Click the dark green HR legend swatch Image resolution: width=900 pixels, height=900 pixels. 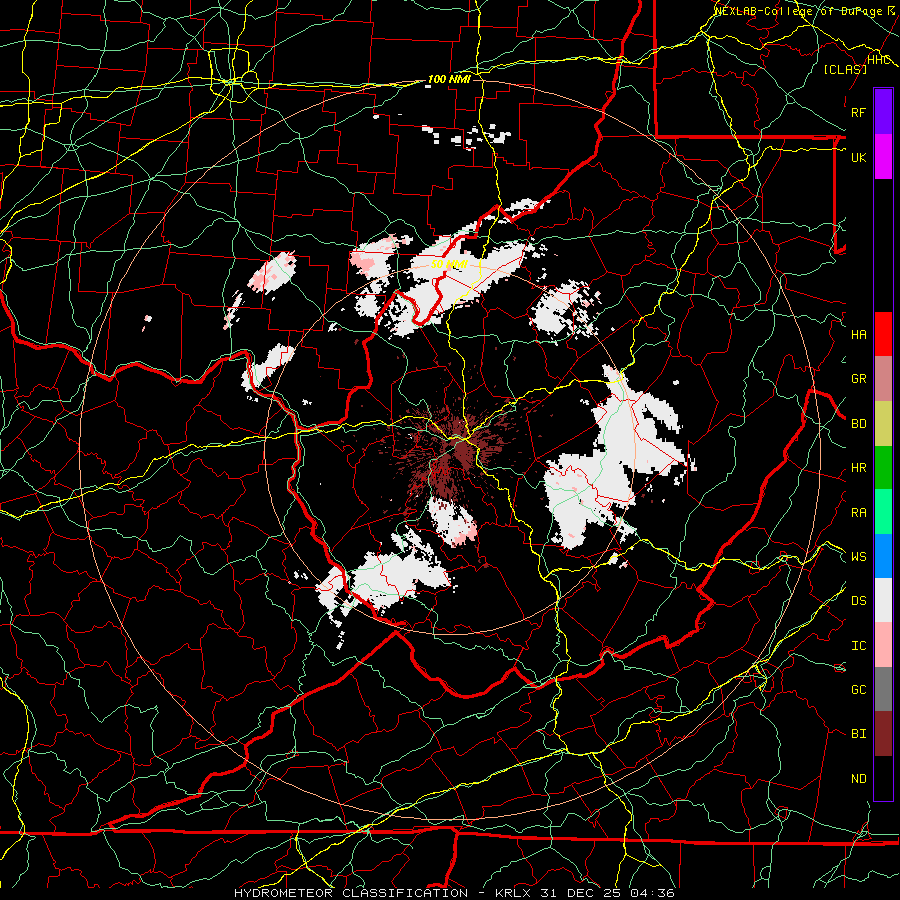883,468
